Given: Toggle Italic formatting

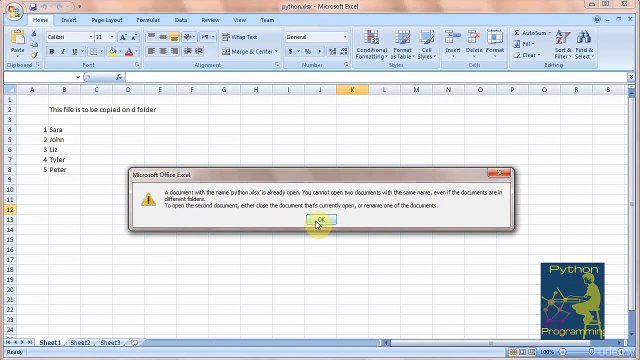Looking at the screenshot, I should [63, 51].
